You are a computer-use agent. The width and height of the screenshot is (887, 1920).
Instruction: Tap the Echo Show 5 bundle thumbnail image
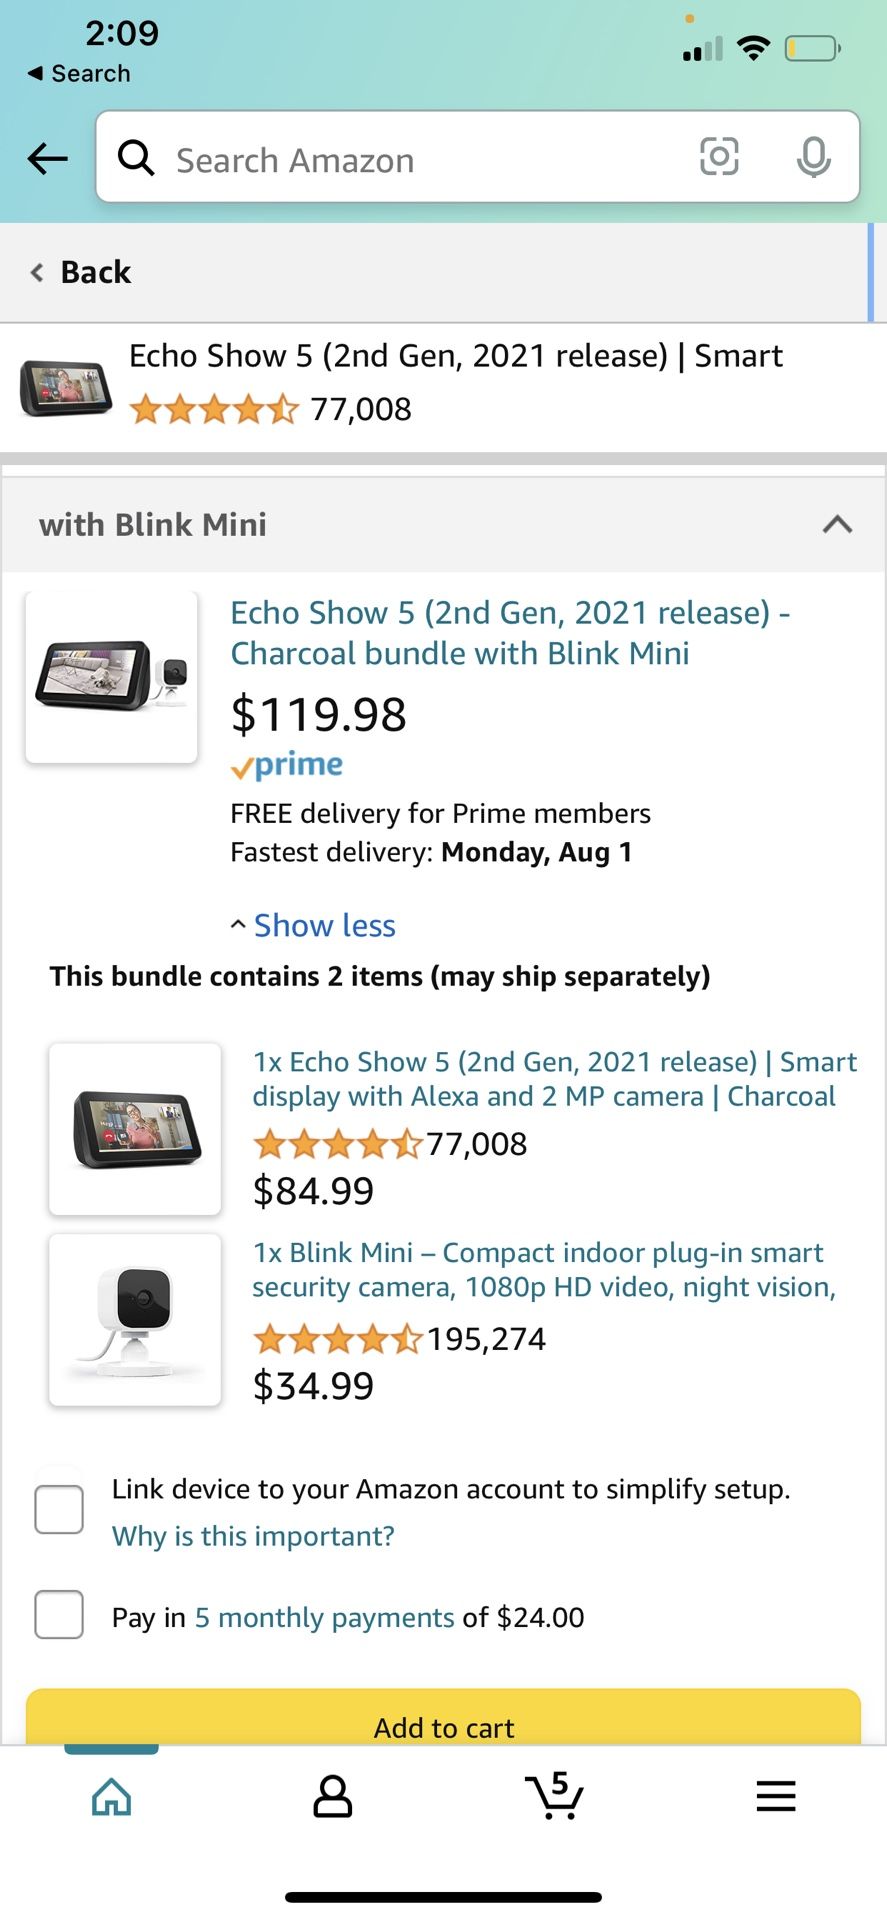[110, 676]
